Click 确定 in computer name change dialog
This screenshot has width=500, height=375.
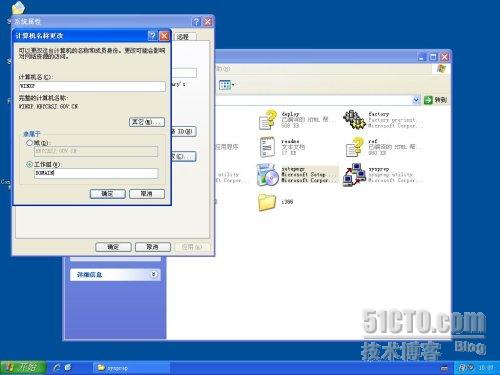point(108,194)
